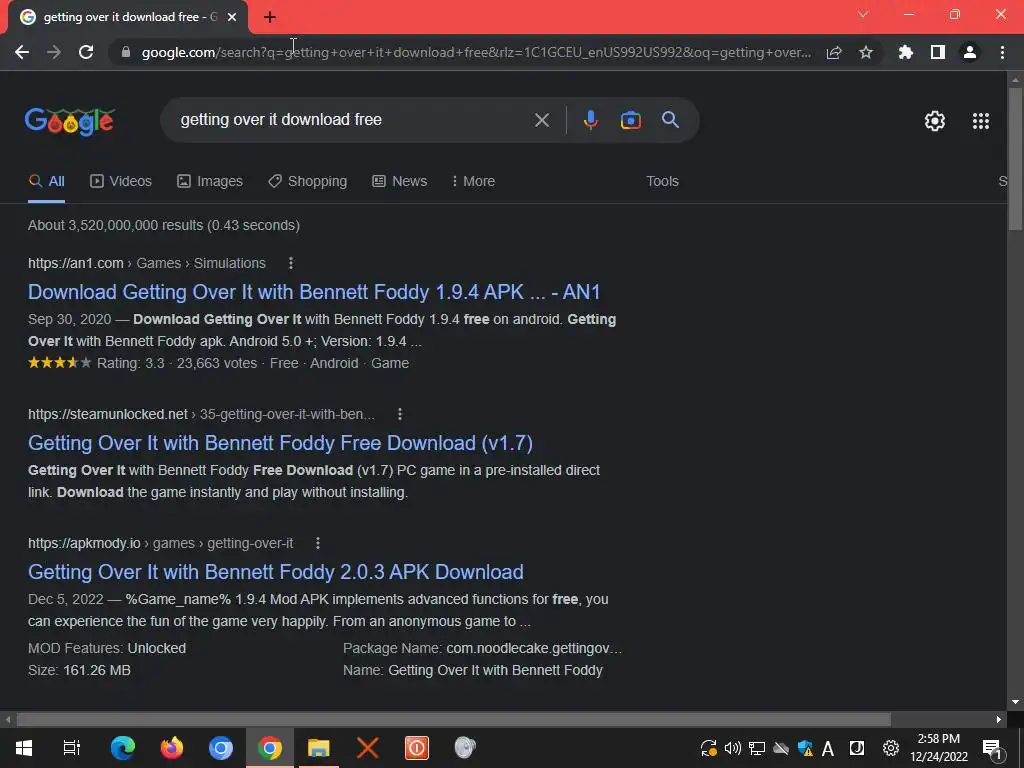Switch to the Shopping tab
Viewport: 1024px width, 768px height.
[308, 182]
